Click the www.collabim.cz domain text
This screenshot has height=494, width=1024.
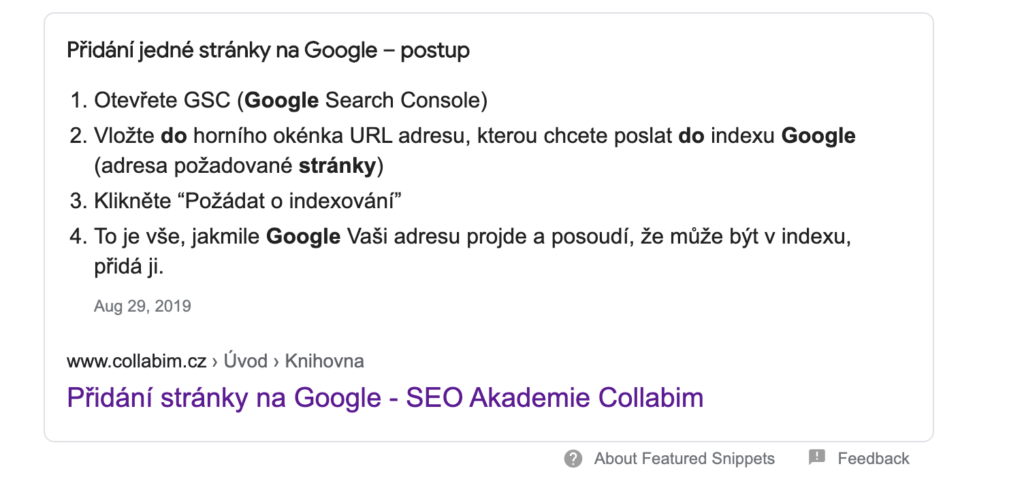pos(136,361)
